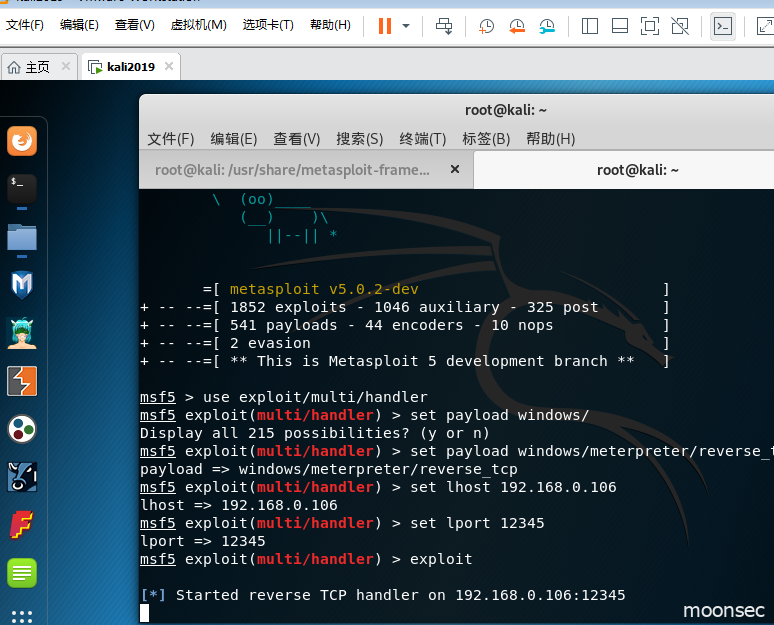Open the Terminal icon in the Kali dock
774x625 pixels.
22,189
